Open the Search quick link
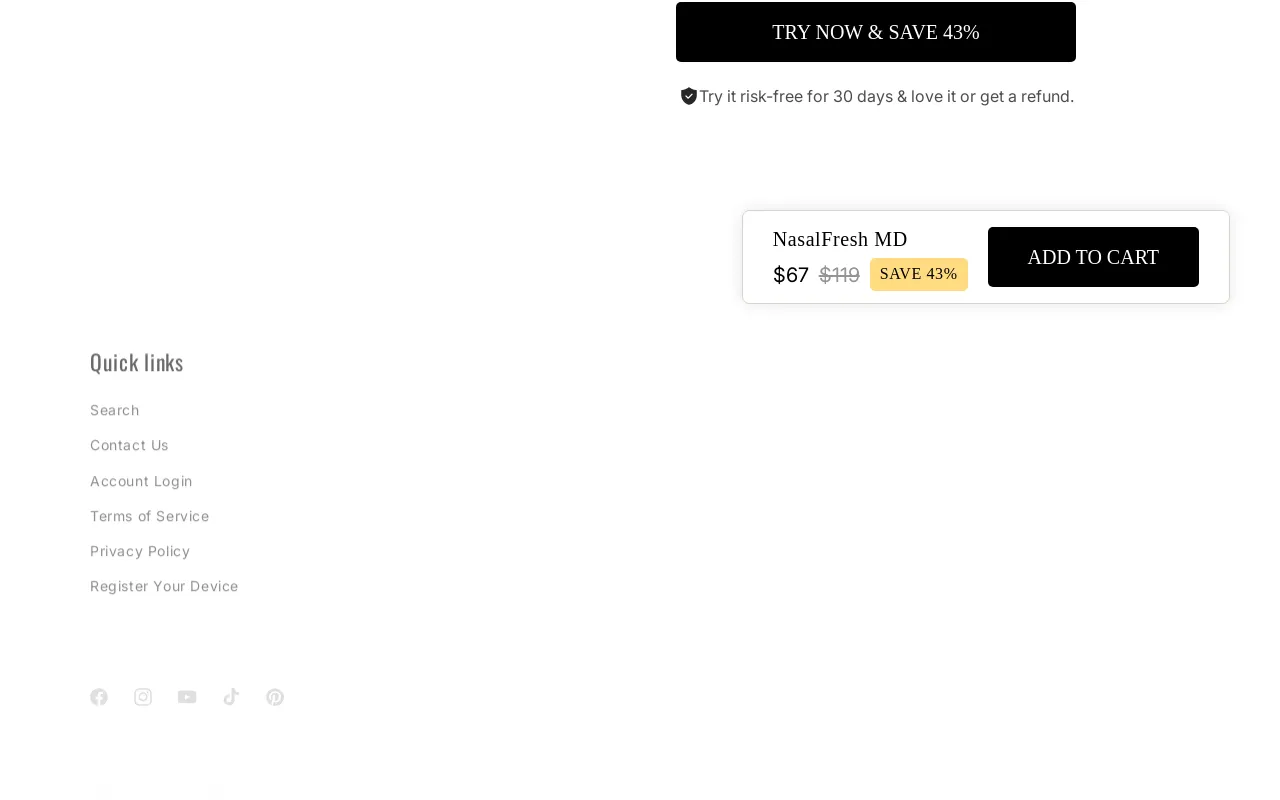Viewport: 1280px width, 800px height. coord(115,410)
